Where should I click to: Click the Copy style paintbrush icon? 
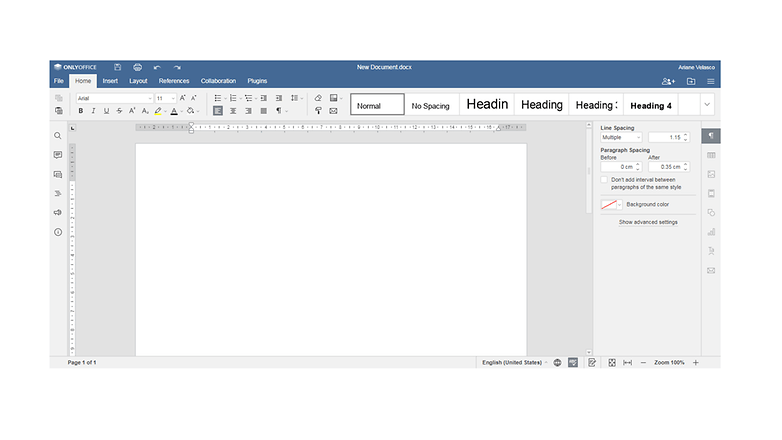coord(318,111)
